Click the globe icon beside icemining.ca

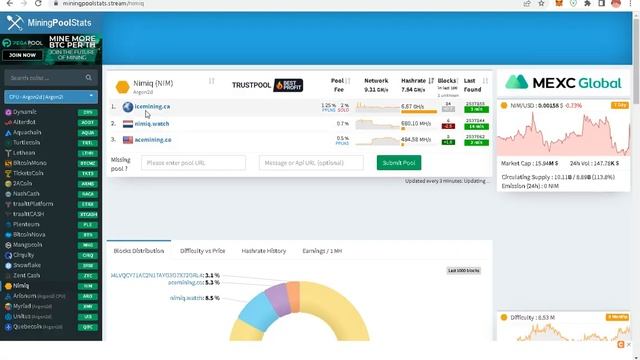click(x=128, y=107)
